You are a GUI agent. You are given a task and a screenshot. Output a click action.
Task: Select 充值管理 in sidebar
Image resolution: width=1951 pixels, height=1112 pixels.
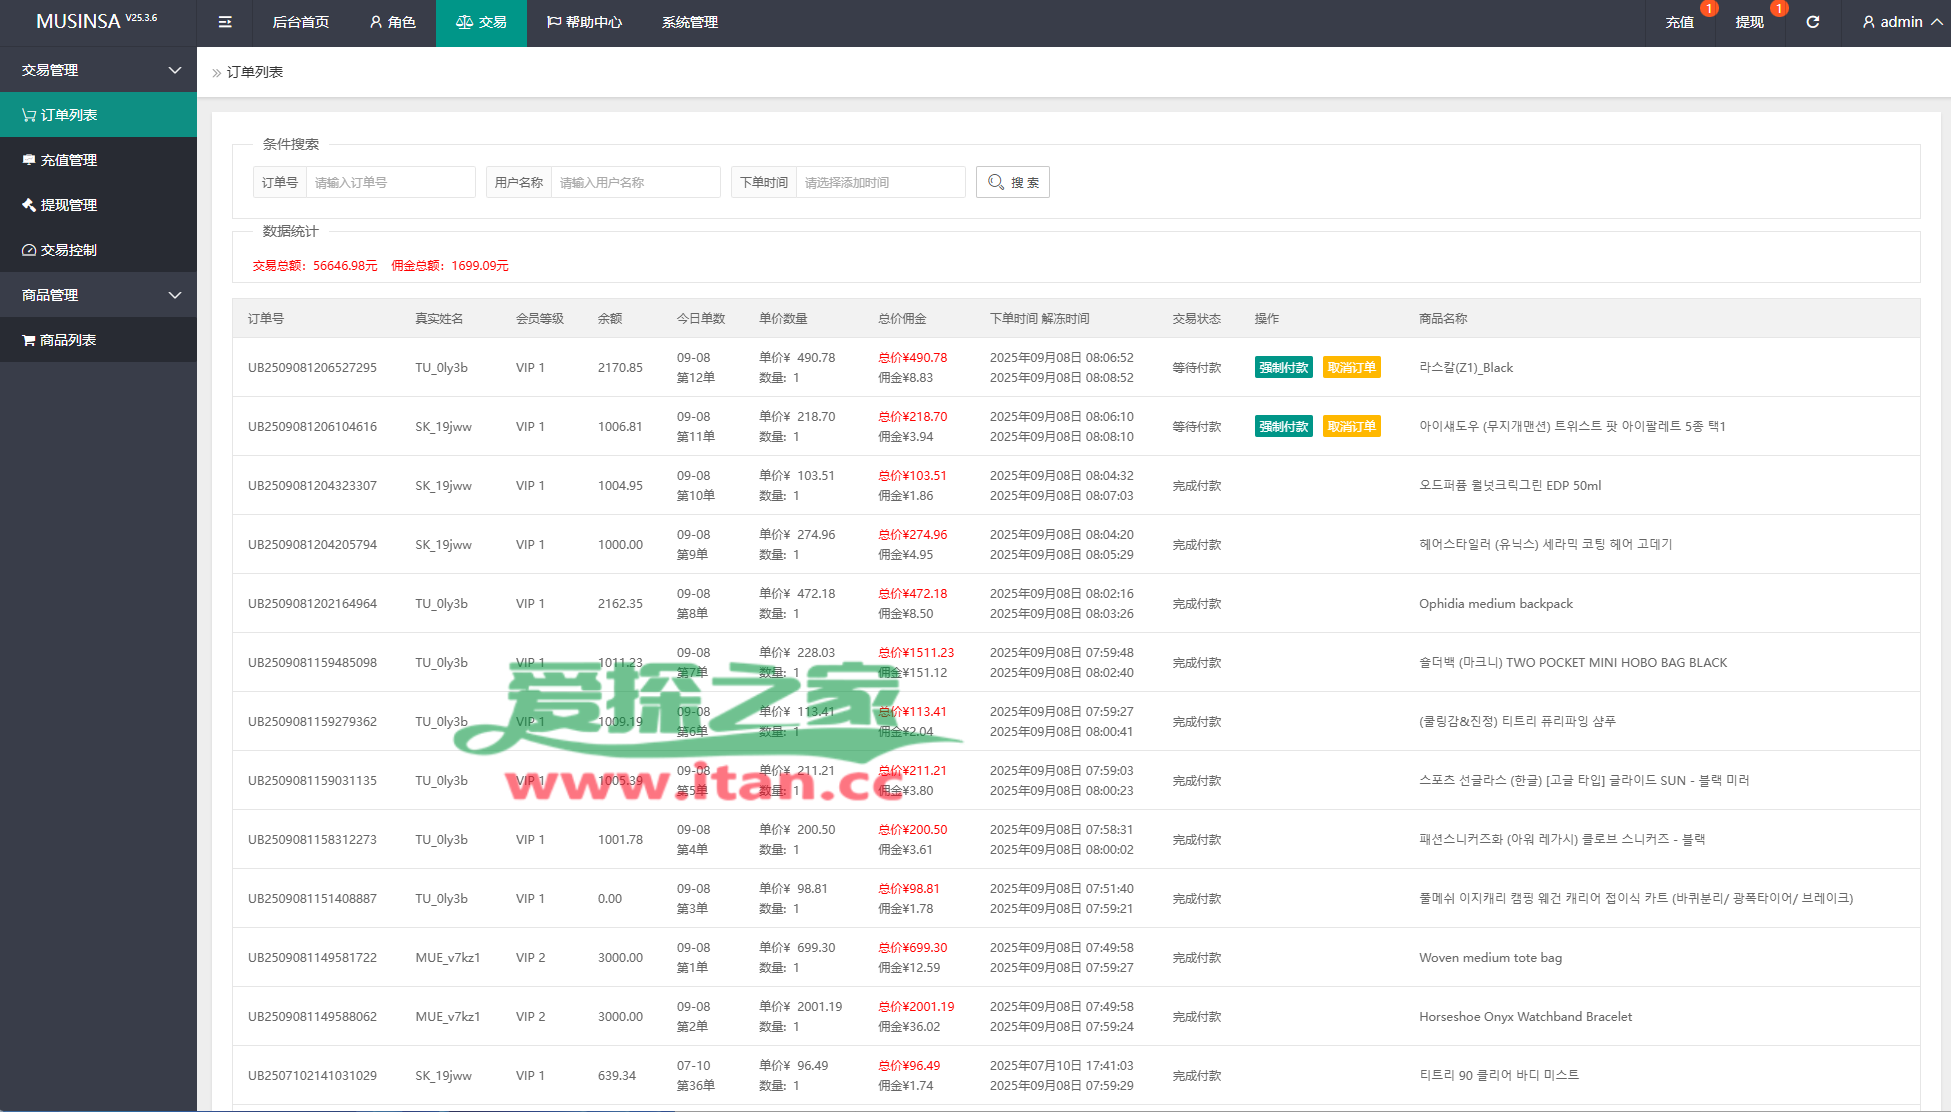coord(68,160)
